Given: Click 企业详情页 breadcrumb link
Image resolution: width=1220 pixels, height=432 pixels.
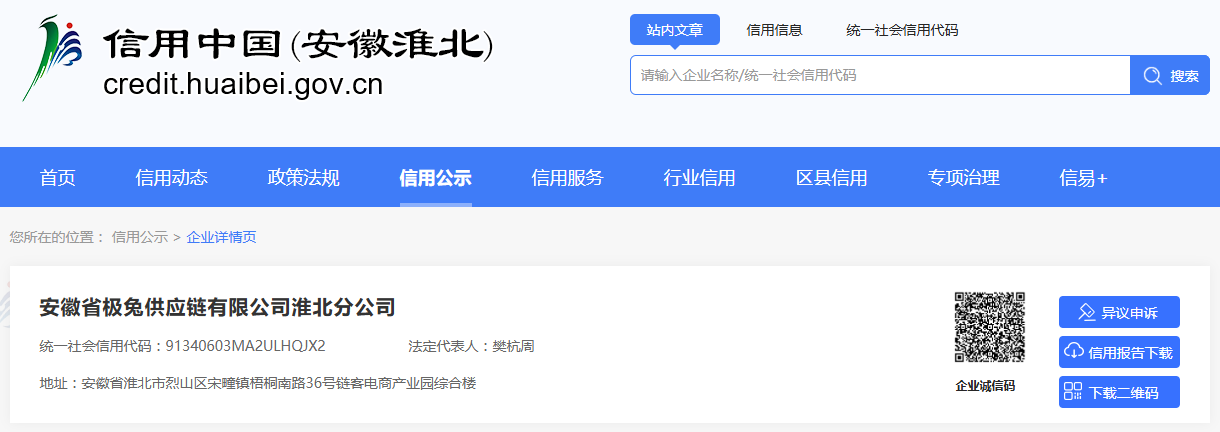Looking at the screenshot, I should (222, 237).
